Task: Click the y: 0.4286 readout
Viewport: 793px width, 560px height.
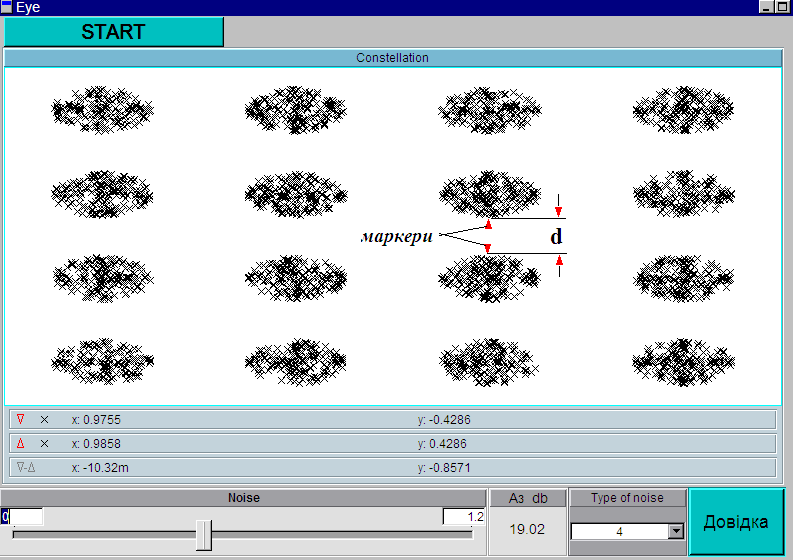Action: click(x=442, y=444)
